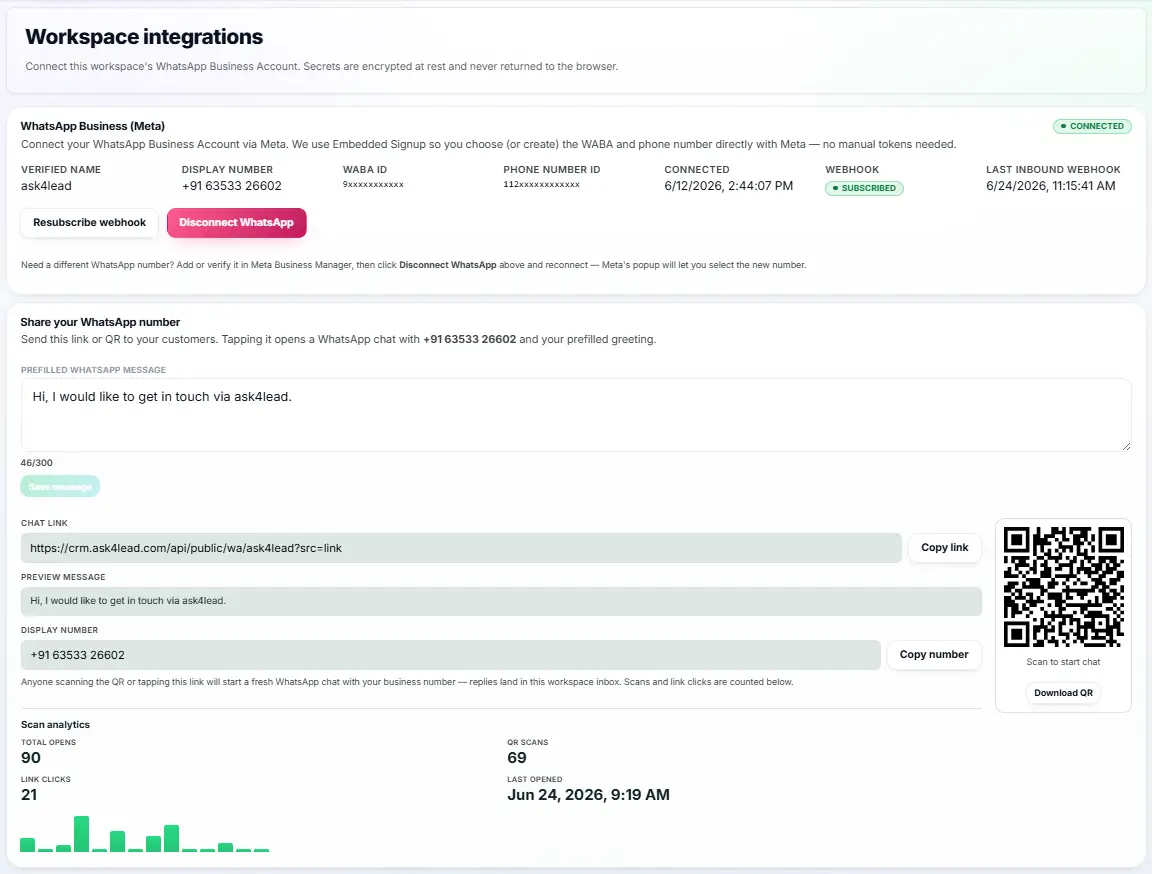This screenshot has height=874, width=1152.
Task: Click the QR Scans value 69
Action: pos(516,758)
